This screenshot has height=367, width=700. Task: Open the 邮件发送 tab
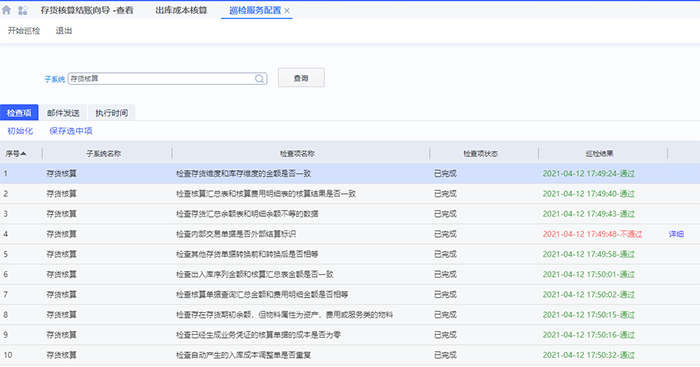pyautogui.click(x=63, y=113)
